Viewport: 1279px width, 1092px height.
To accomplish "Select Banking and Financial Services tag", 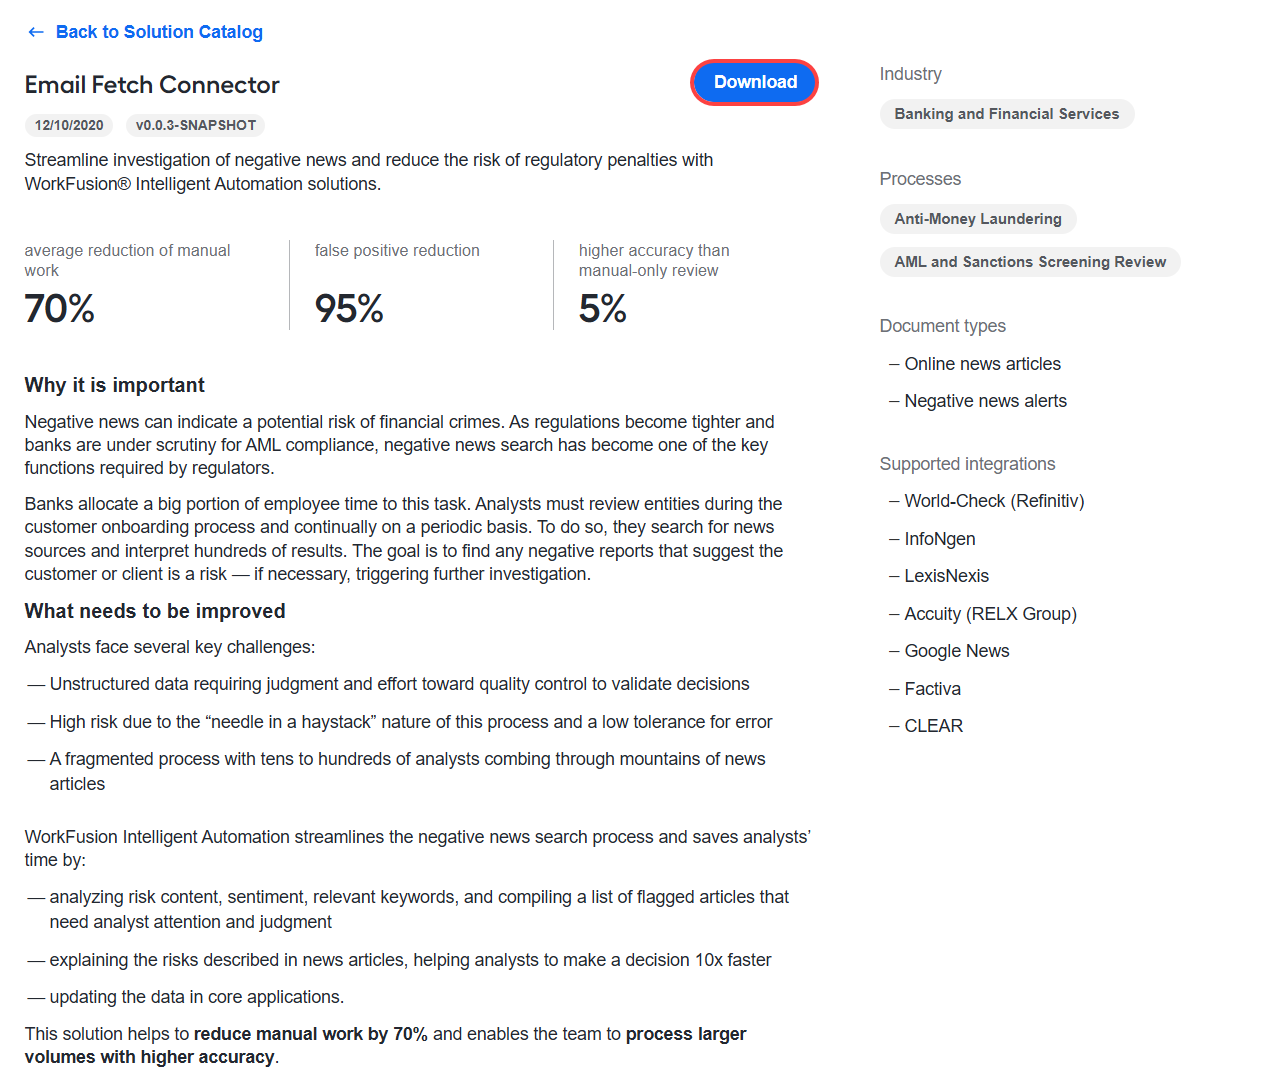I will pyautogui.click(x=1007, y=114).
